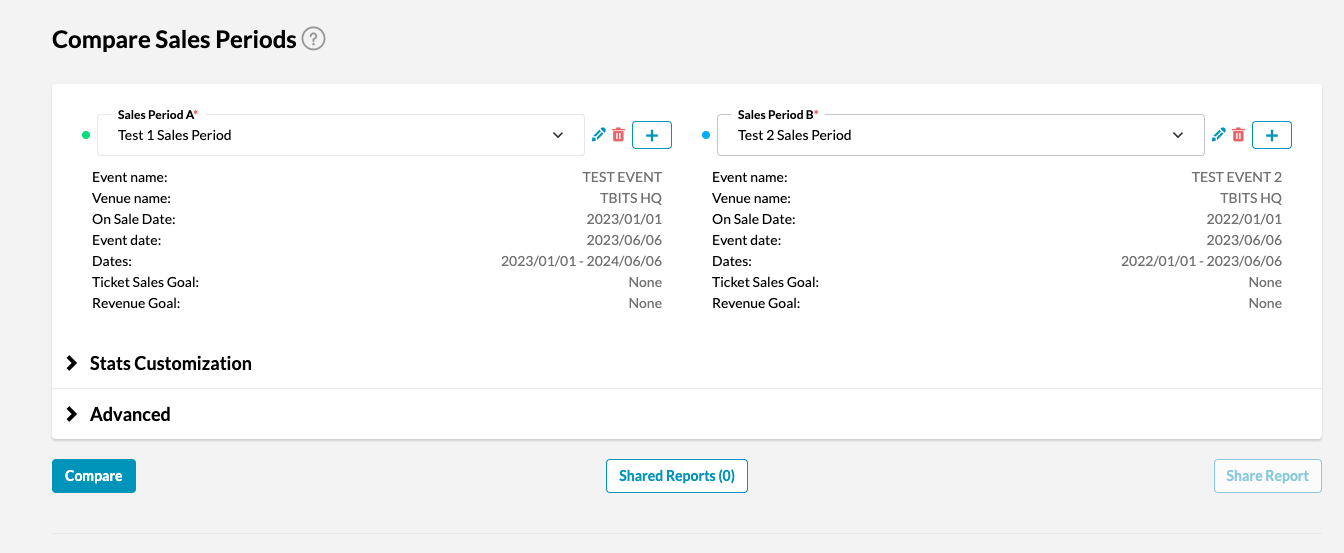This screenshot has height=553, width=1344.
Task: Click the blue color dot for Period B
Action: pos(706,135)
